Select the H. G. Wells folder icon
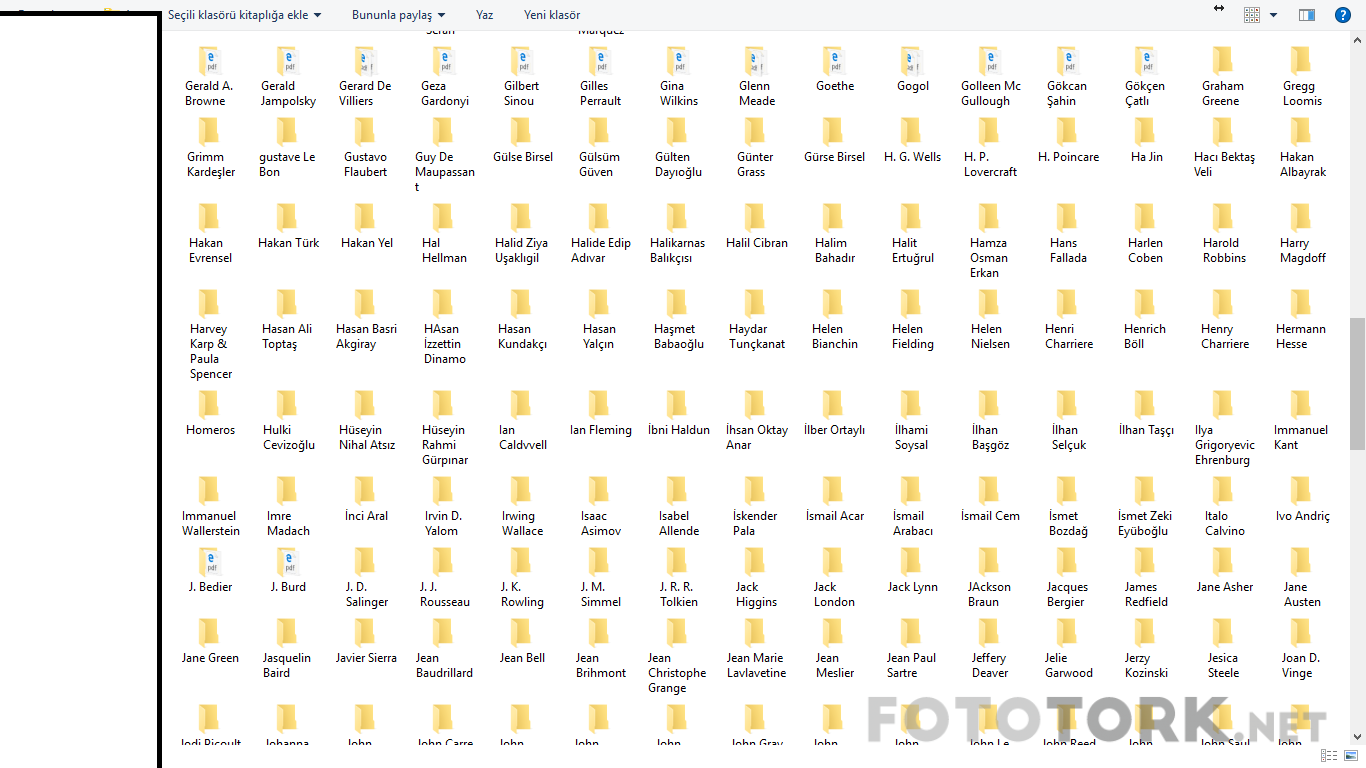Screen dimensions: 1366x768 (x=911, y=132)
